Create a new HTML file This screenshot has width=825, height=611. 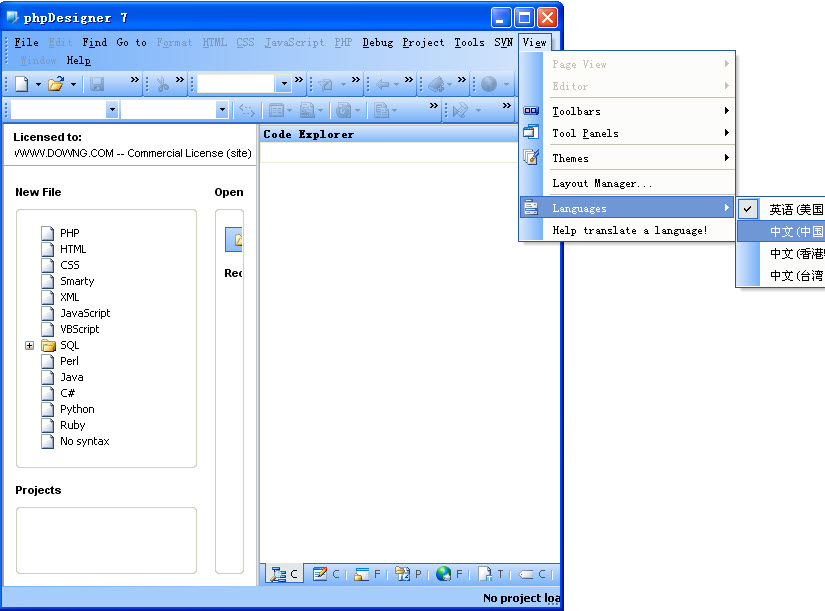(73, 249)
